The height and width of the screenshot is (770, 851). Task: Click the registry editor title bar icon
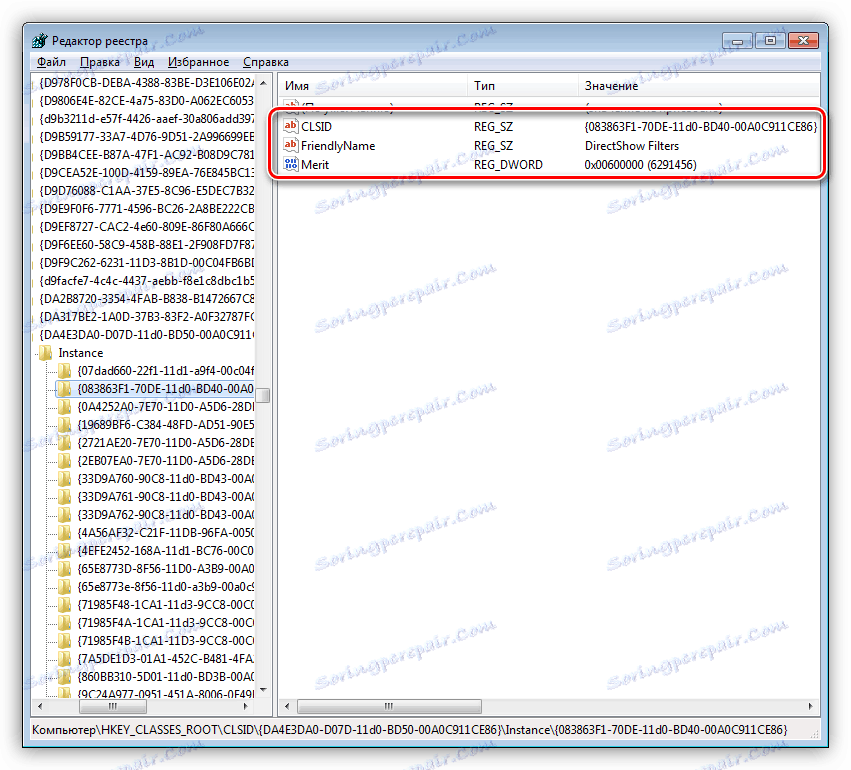pyautogui.click(x=40, y=41)
